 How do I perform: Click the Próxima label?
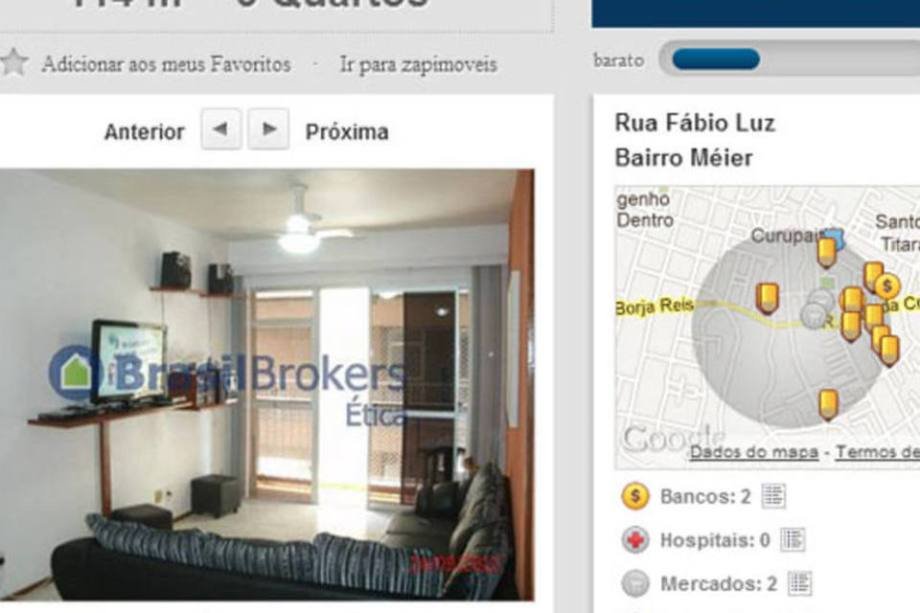click(347, 132)
